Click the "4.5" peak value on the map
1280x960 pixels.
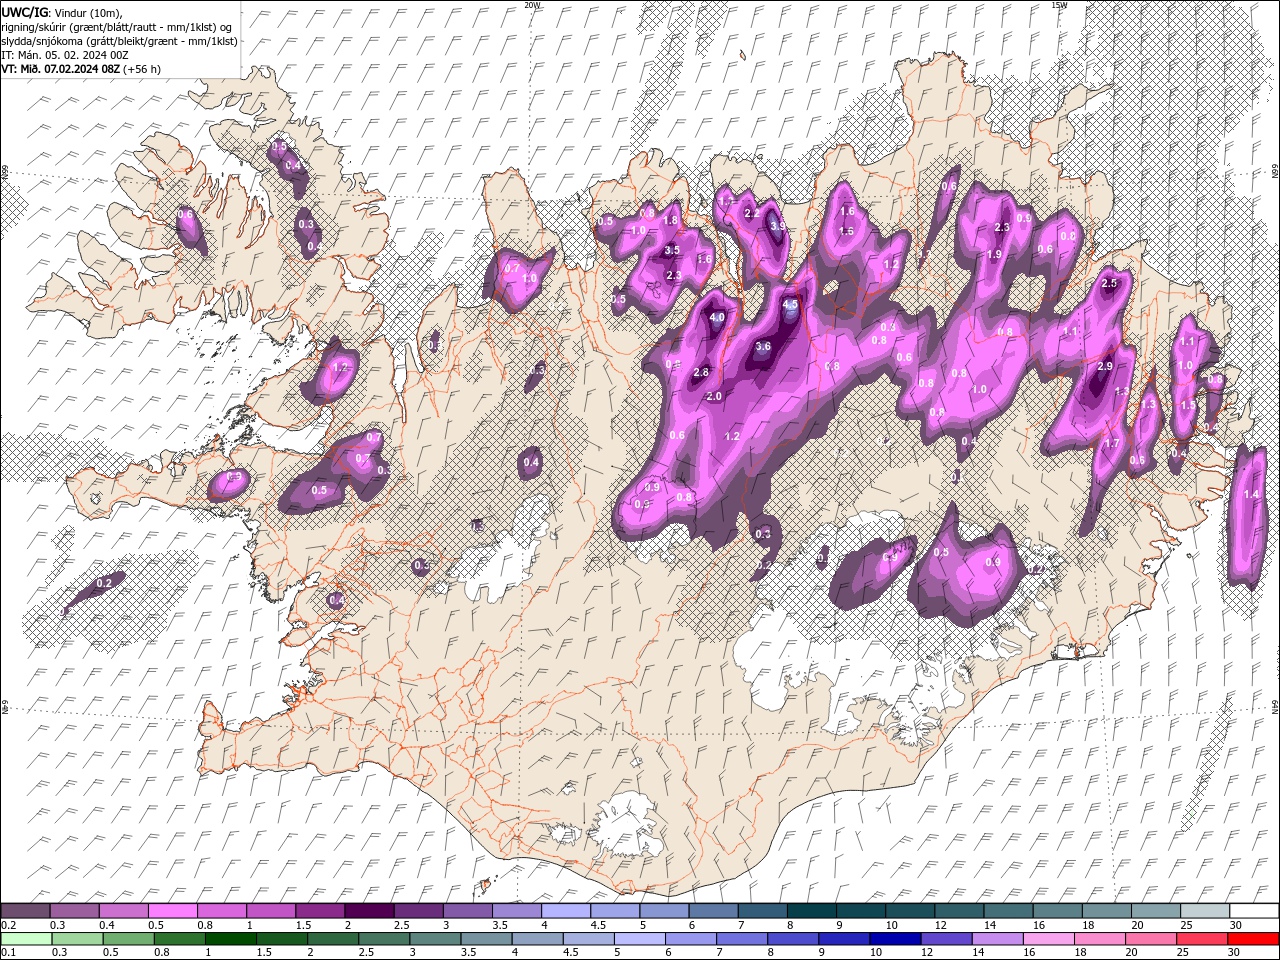click(790, 304)
